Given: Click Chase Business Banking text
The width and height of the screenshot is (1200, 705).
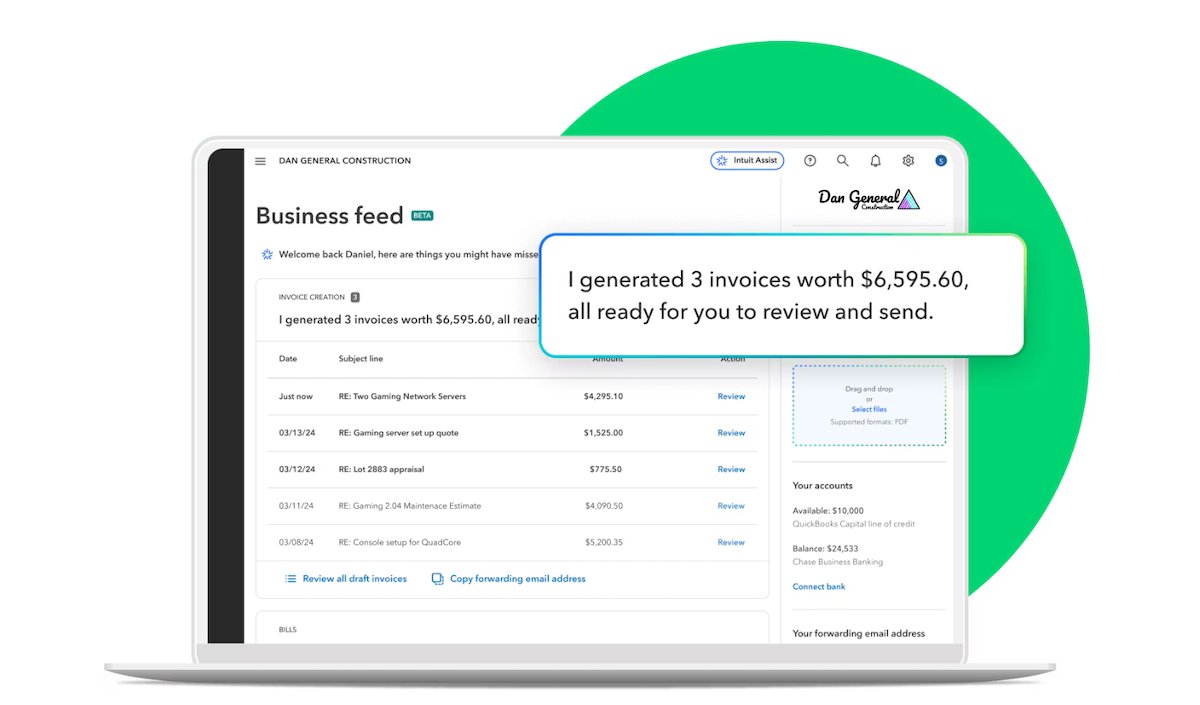Looking at the screenshot, I should [x=838, y=562].
